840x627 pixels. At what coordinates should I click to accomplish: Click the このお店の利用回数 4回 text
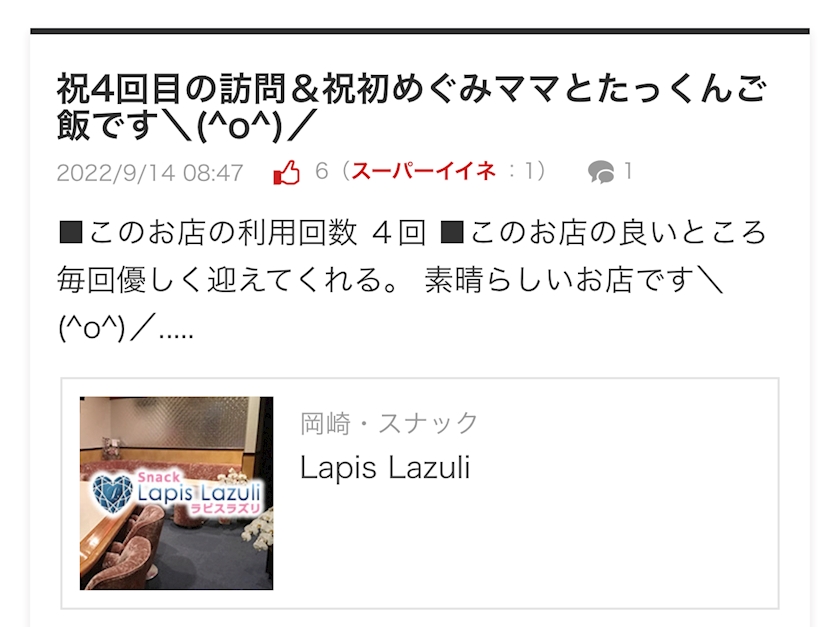[x=242, y=233]
